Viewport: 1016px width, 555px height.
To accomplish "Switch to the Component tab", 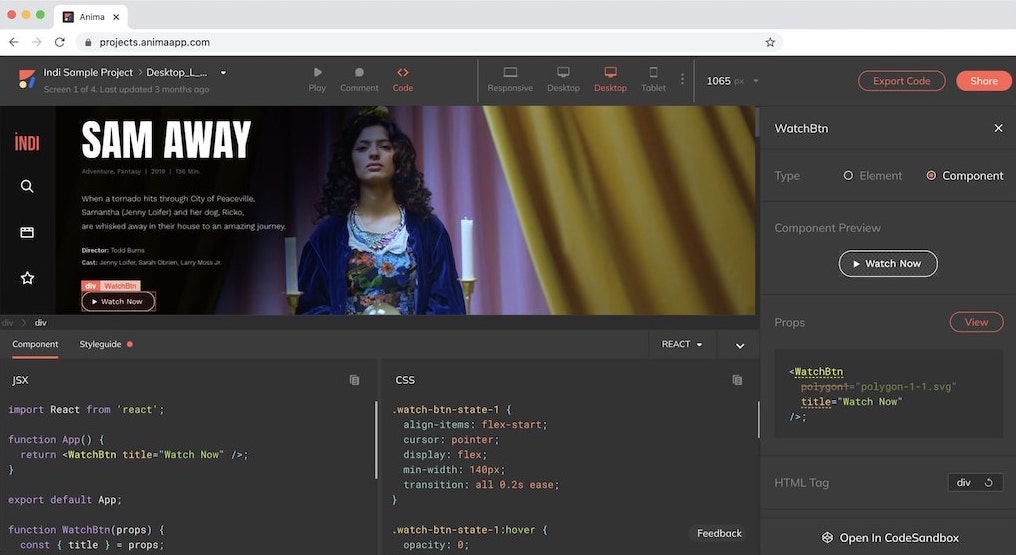I will (x=35, y=344).
